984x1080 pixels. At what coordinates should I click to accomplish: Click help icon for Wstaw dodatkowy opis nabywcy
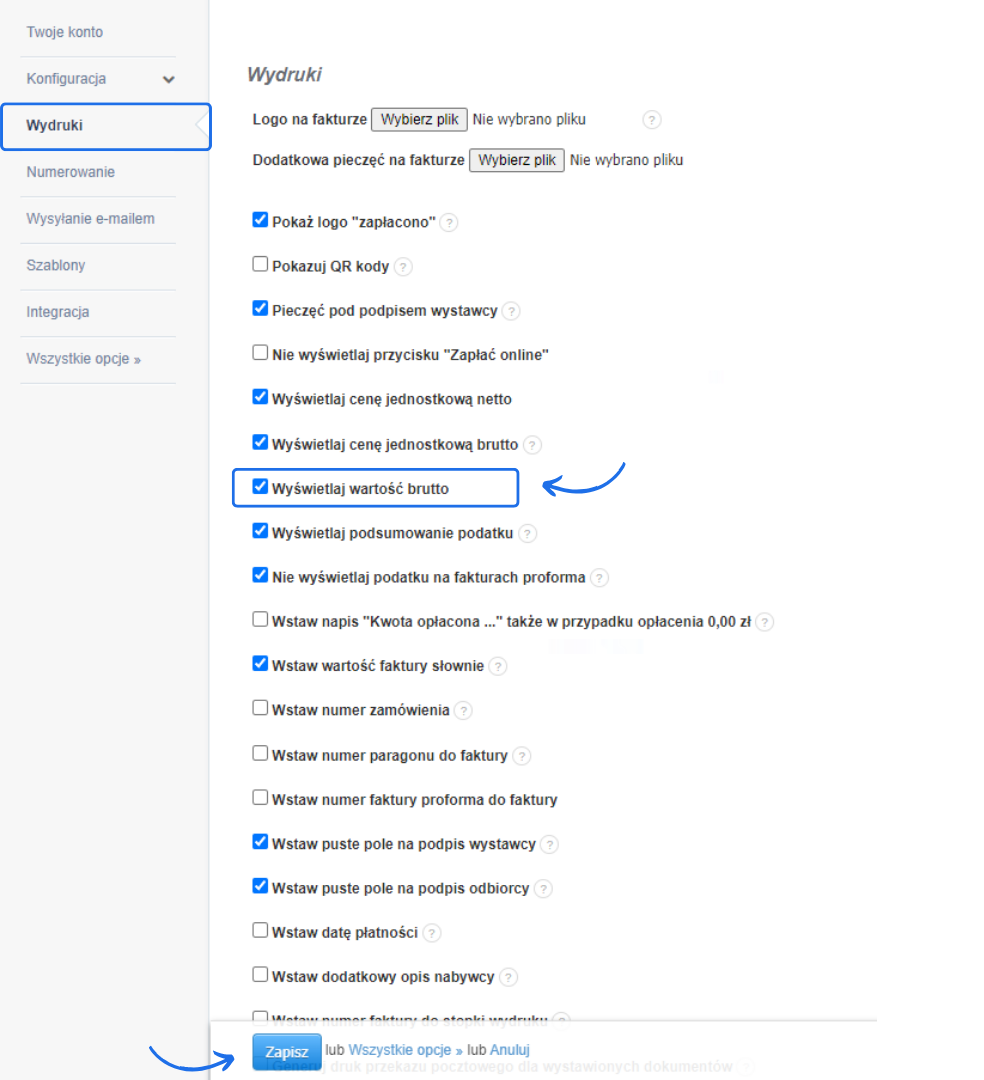507,977
